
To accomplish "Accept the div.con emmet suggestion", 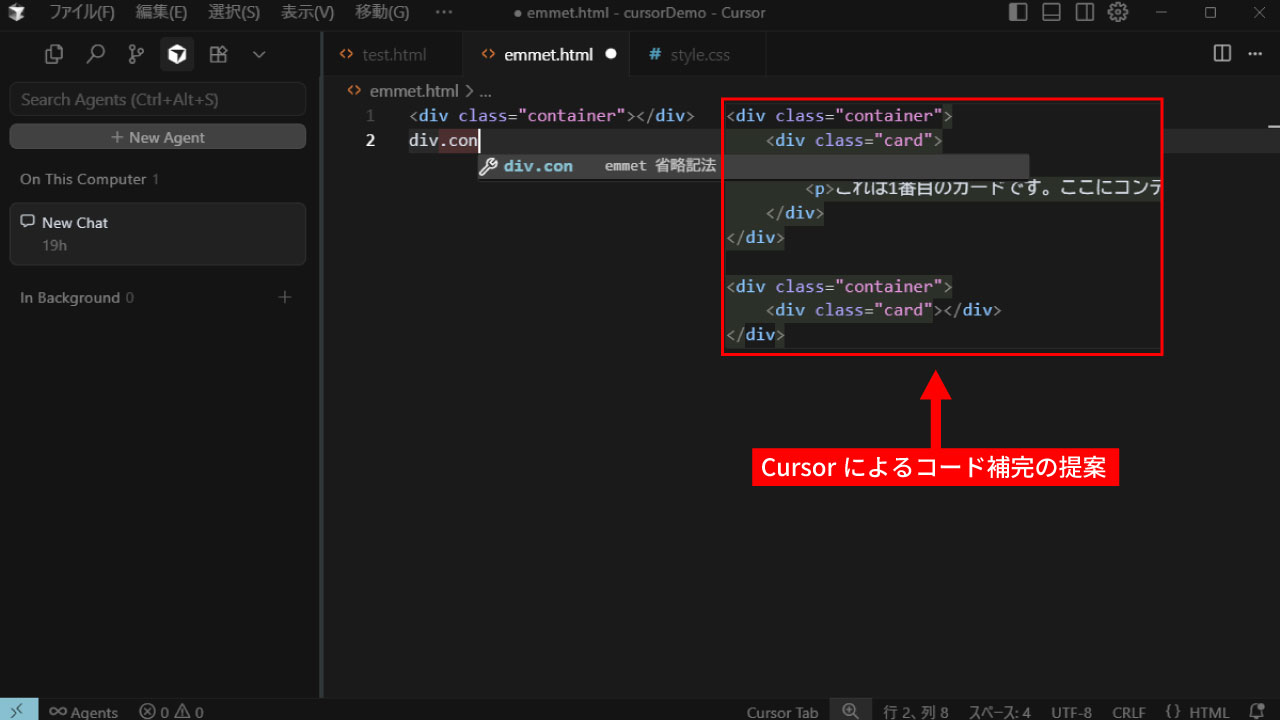I will click(x=753, y=166).
